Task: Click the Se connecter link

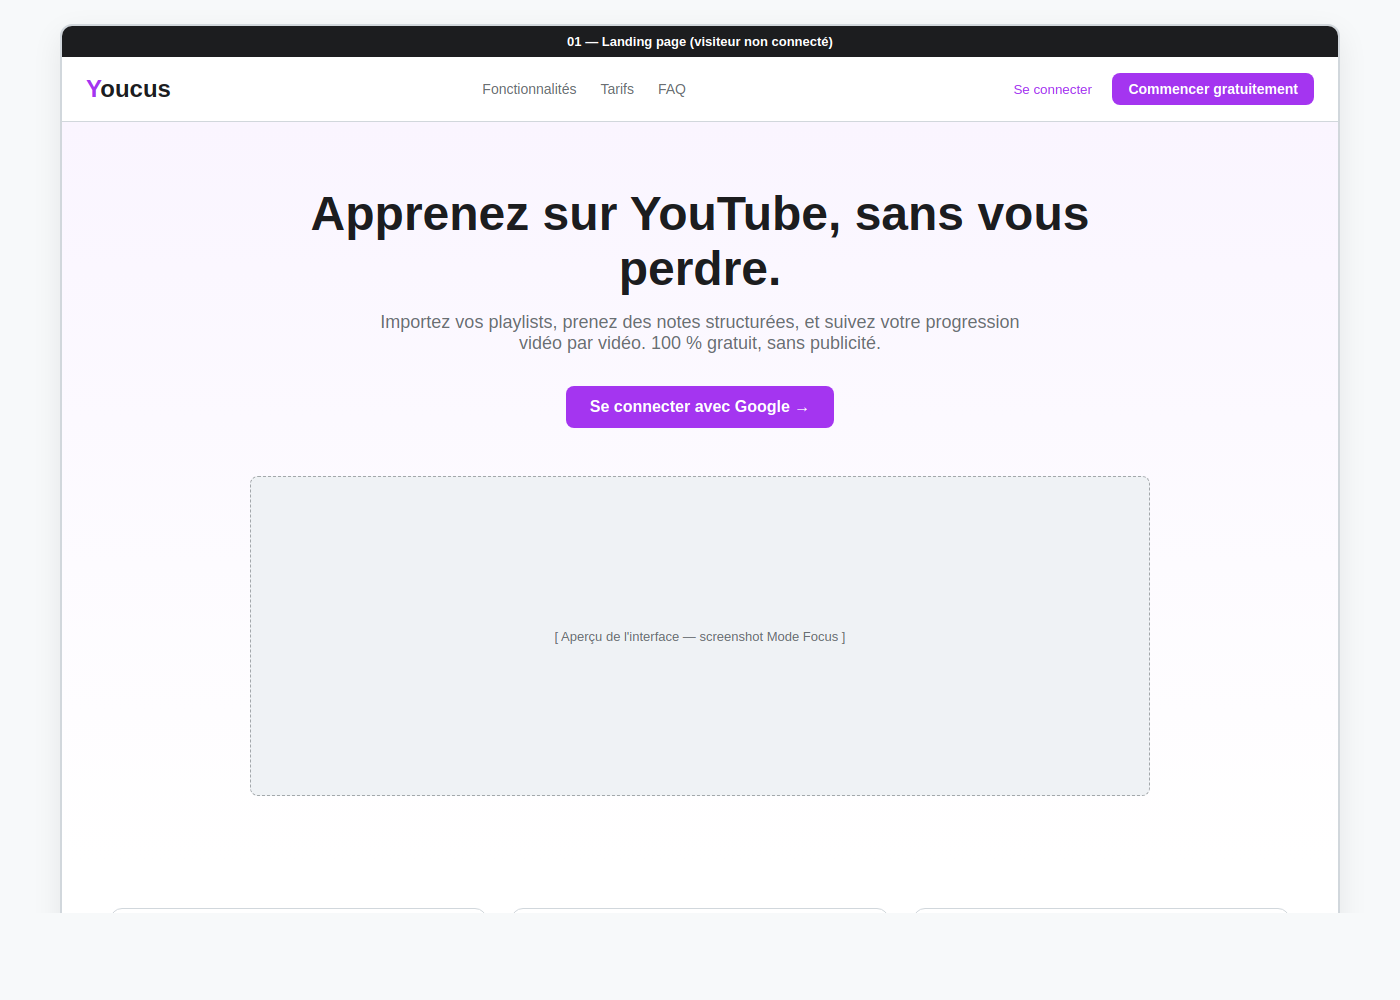Action: click(1052, 89)
